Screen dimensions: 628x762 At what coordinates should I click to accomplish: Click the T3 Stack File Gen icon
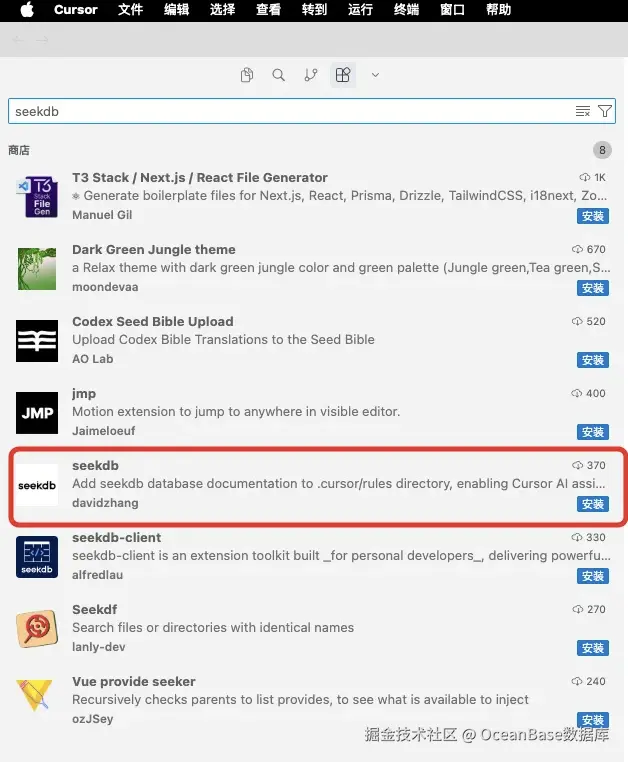(37, 196)
